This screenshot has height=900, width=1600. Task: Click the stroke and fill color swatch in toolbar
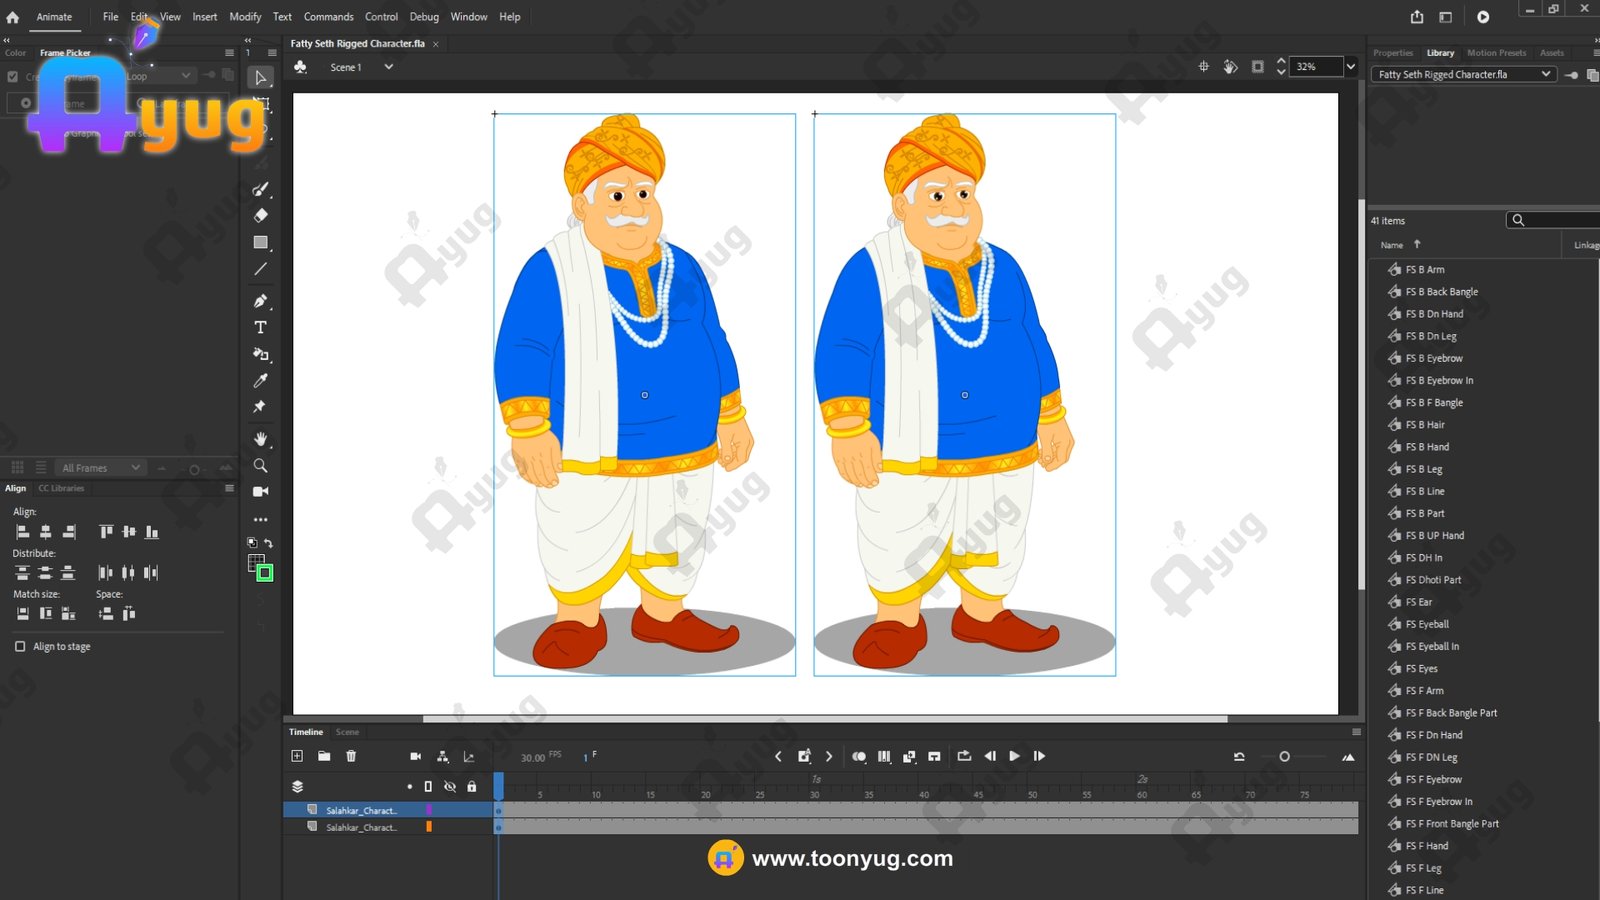pyautogui.click(x=260, y=568)
